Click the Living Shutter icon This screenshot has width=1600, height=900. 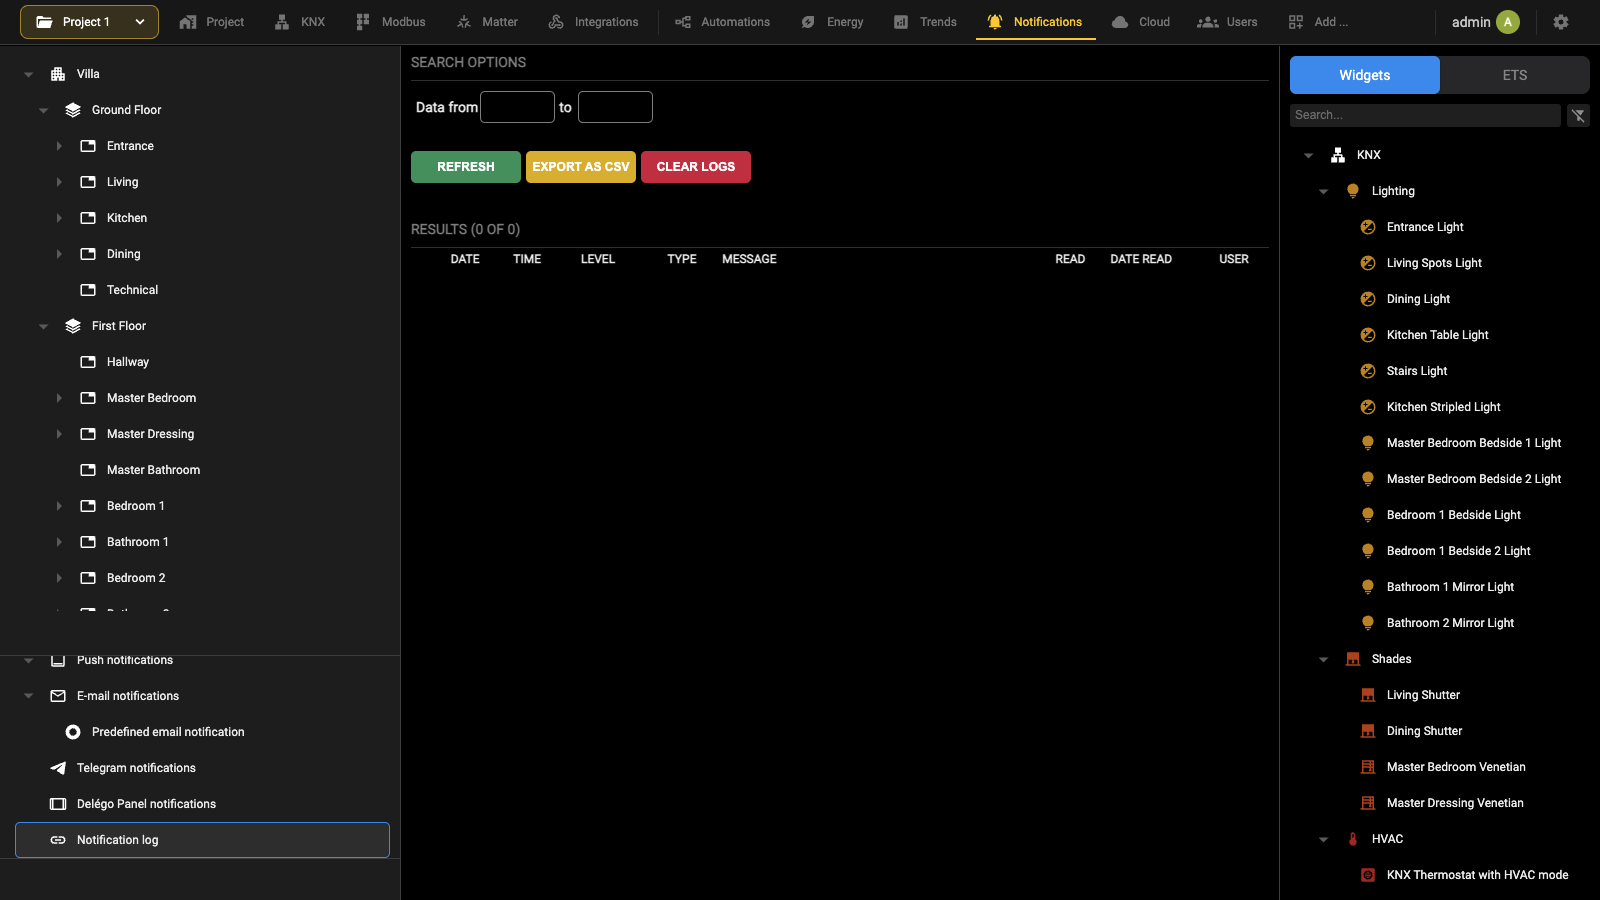pyautogui.click(x=1368, y=695)
